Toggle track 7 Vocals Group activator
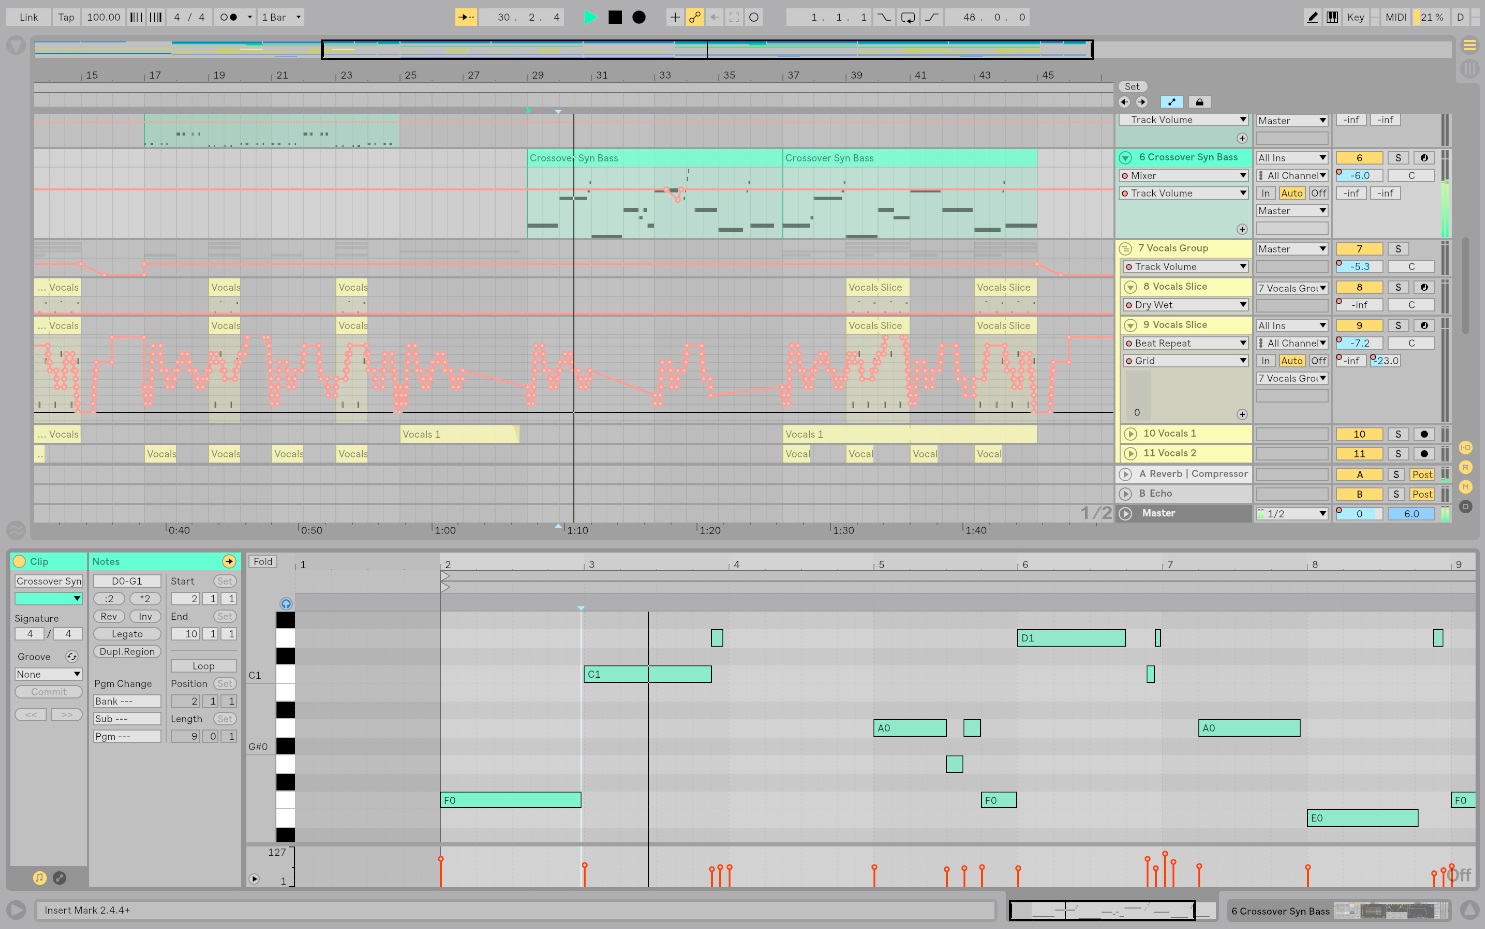Image resolution: width=1485 pixels, height=929 pixels. point(1359,249)
